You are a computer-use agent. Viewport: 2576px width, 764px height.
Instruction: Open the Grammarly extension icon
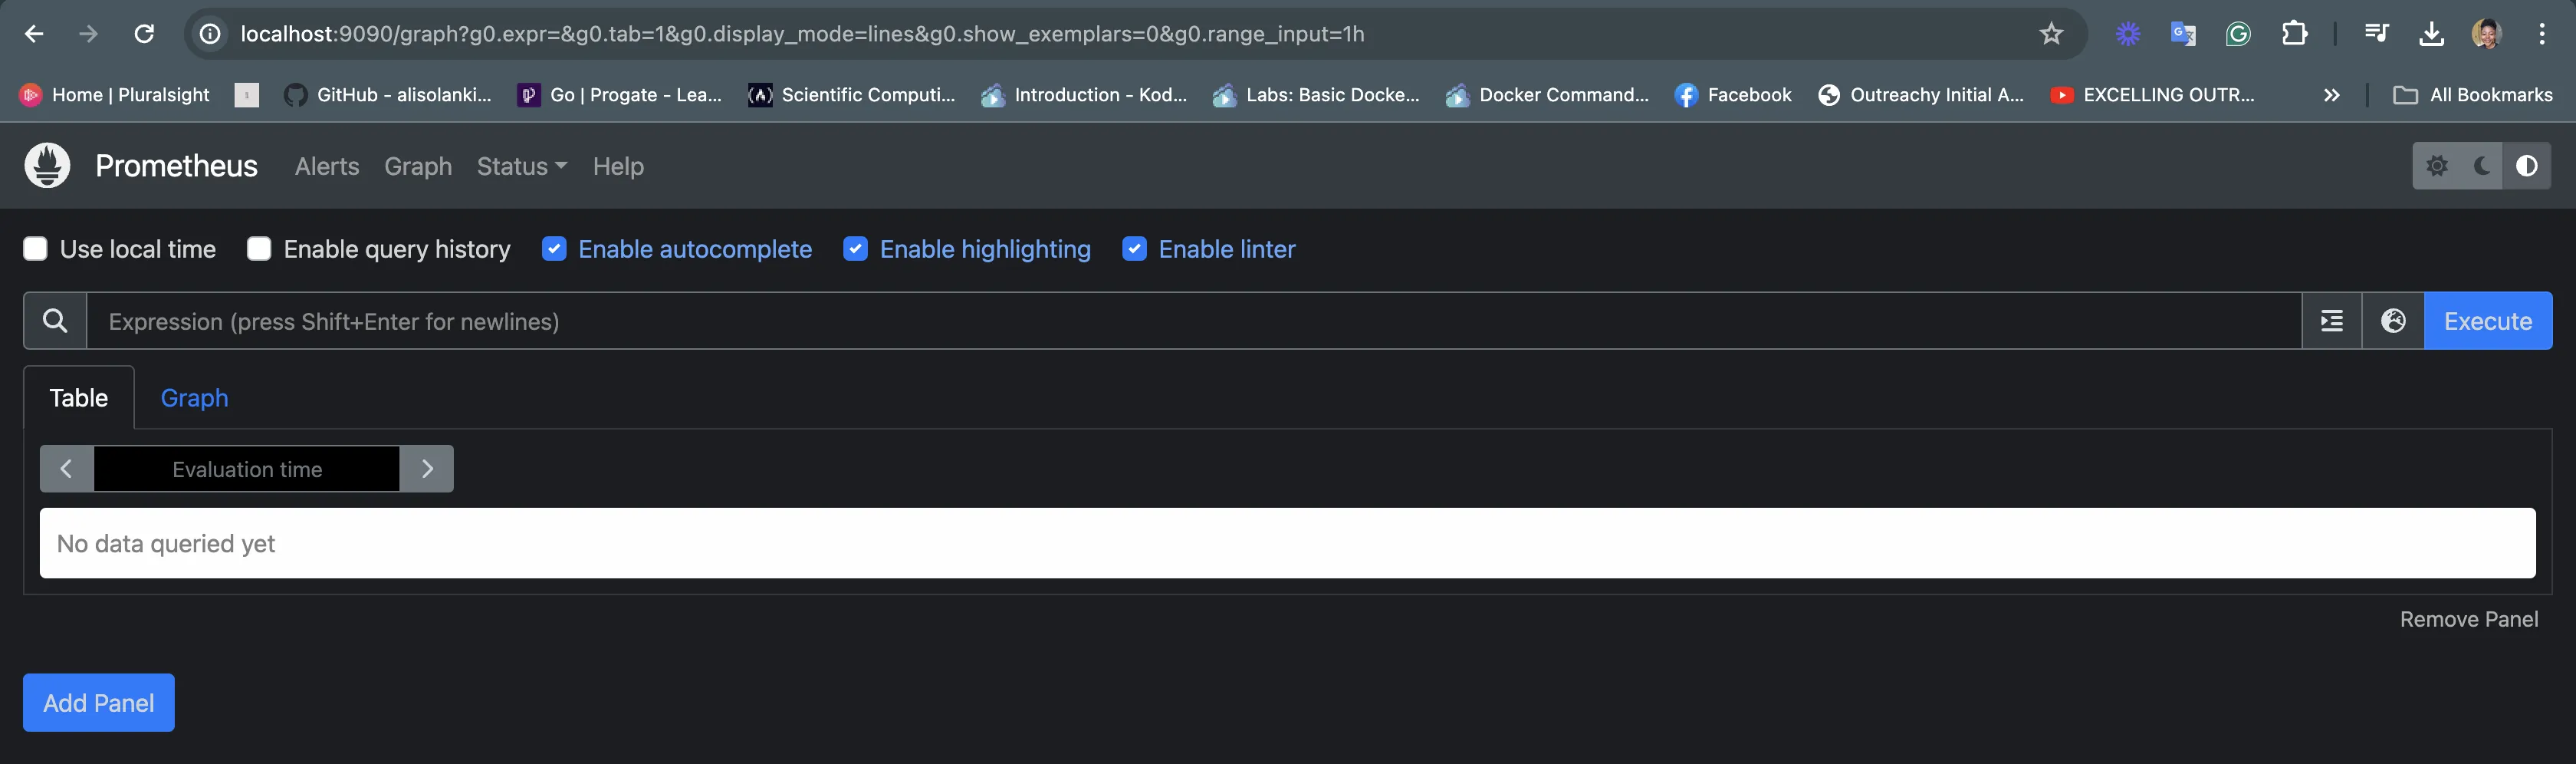(2238, 34)
